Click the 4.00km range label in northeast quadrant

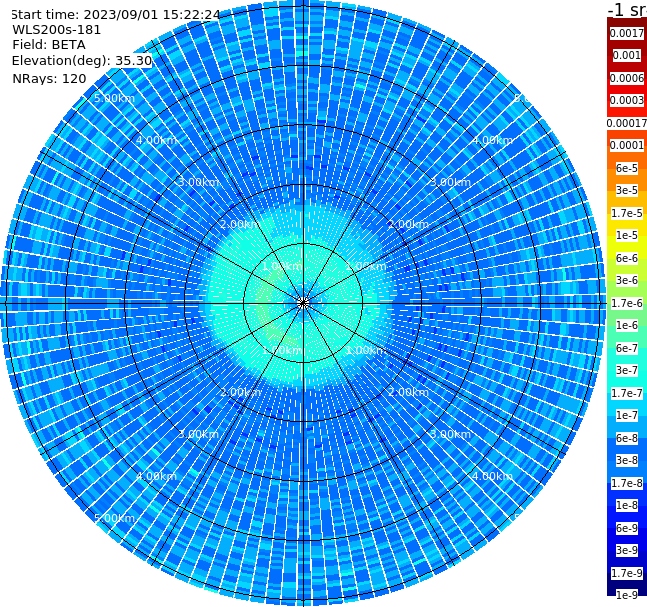(492, 140)
